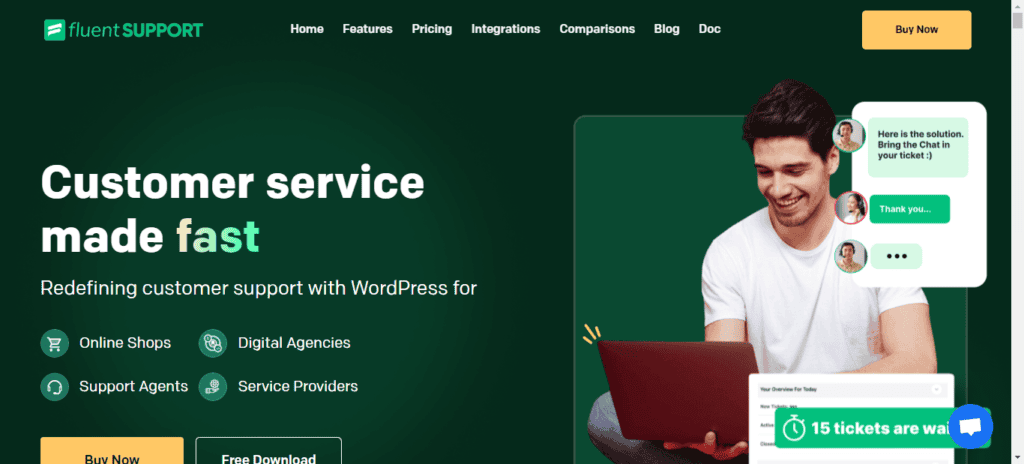The image size is (1024, 464).
Task: Click the Service Providers icon
Action: 213,386
